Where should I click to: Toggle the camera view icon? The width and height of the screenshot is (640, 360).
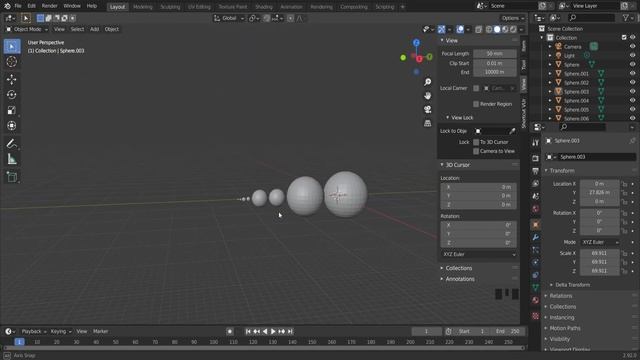[x=427, y=109]
